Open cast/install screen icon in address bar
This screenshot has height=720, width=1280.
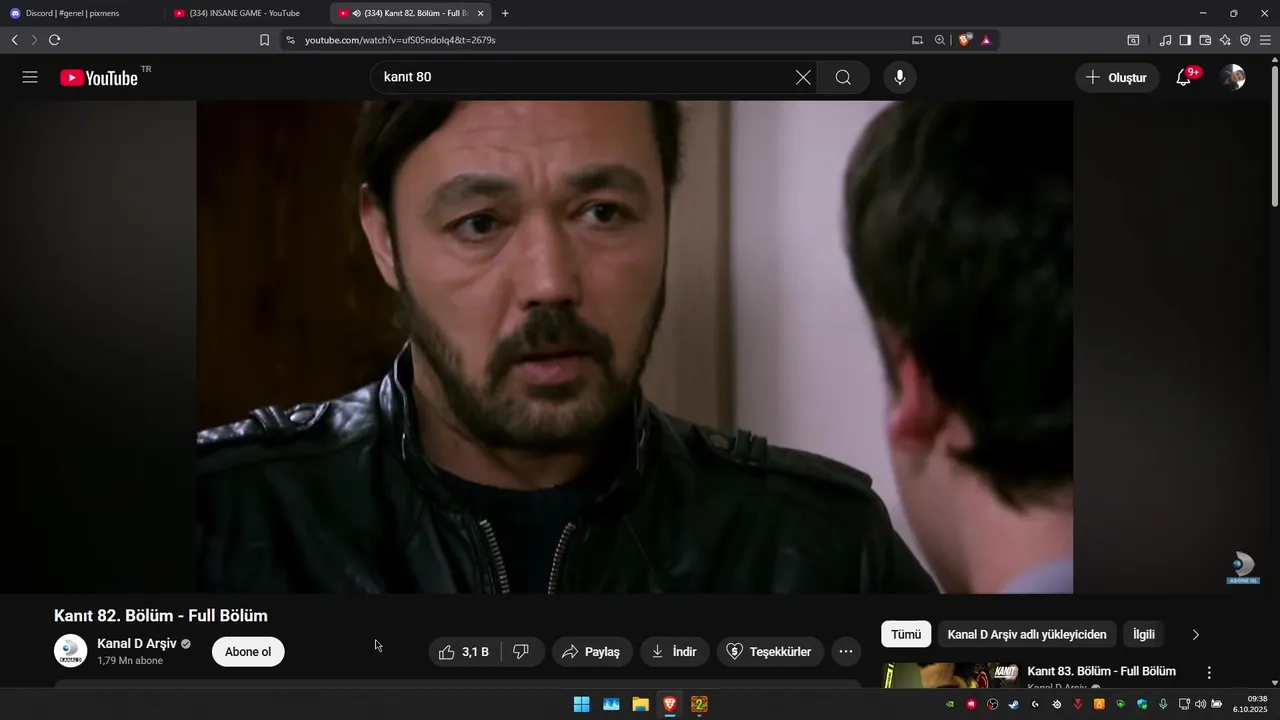(x=917, y=40)
